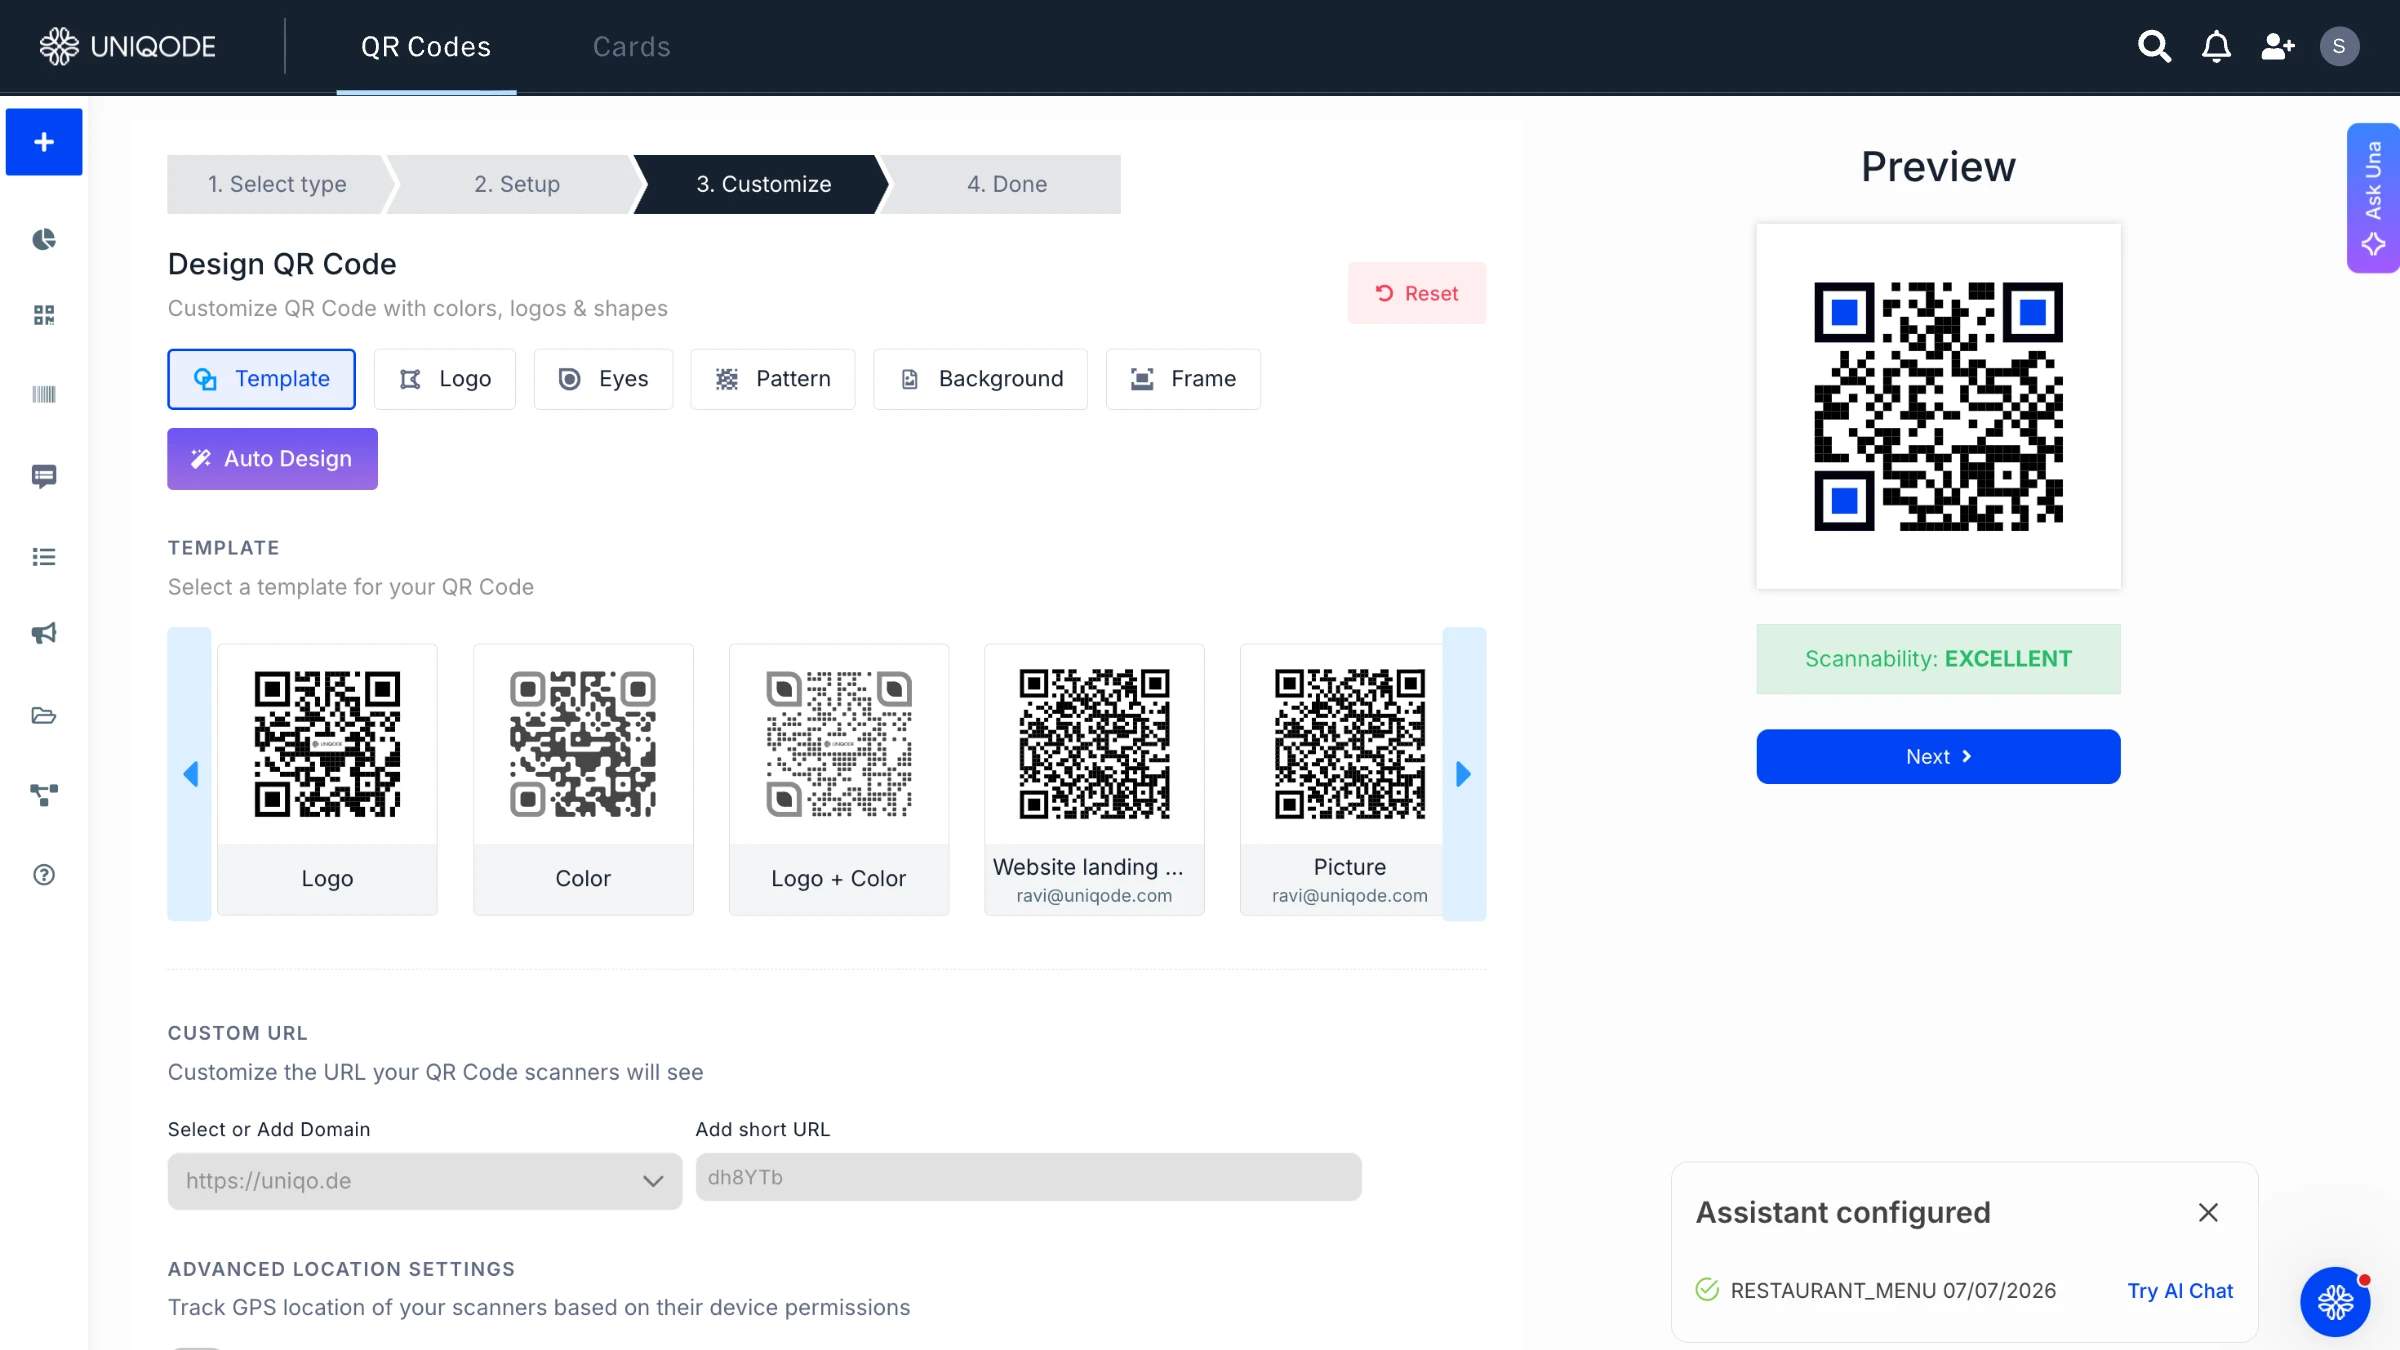Close the Assistant configured popup
The image size is (2400, 1350).
tap(2208, 1212)
